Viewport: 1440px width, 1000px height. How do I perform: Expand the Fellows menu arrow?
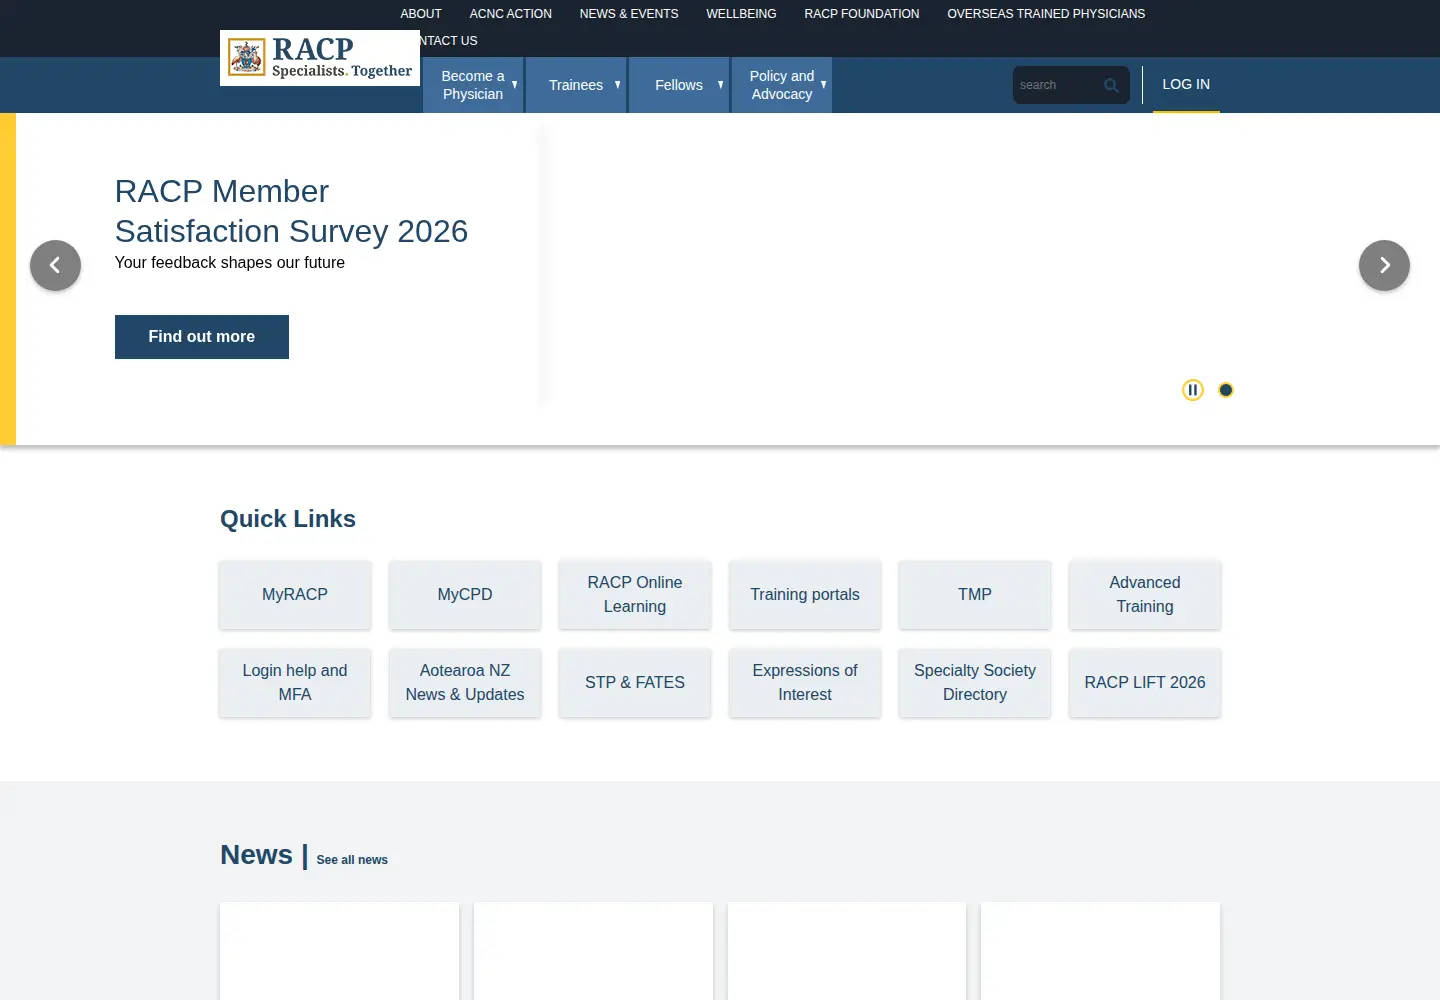[x=721, y=85]
